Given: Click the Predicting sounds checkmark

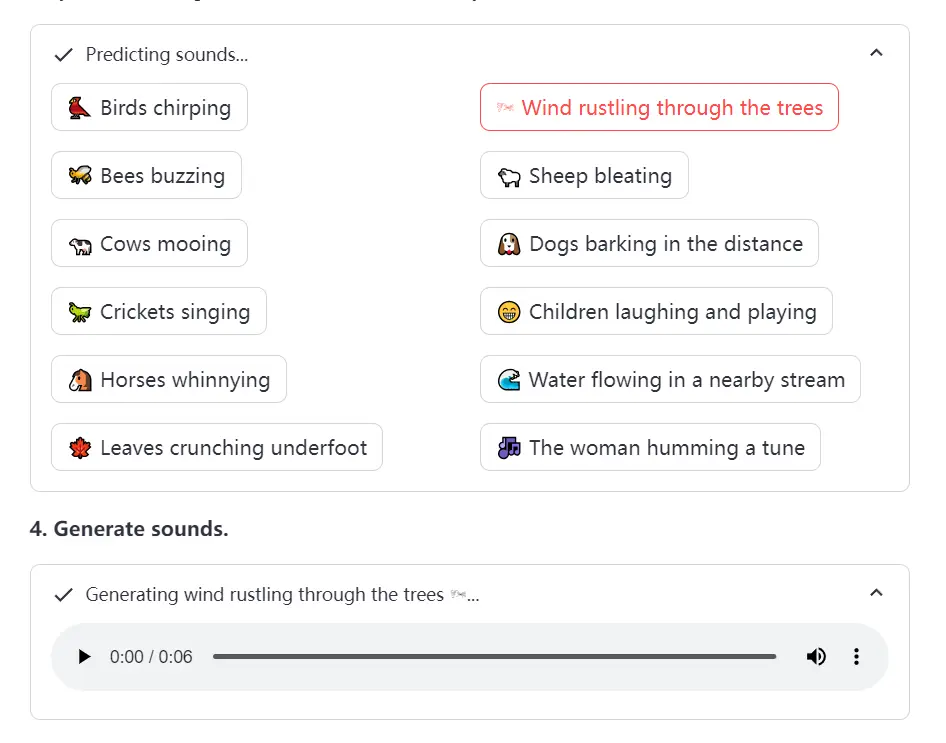Looking at the screenshot, I should click(x=63, y=55).
